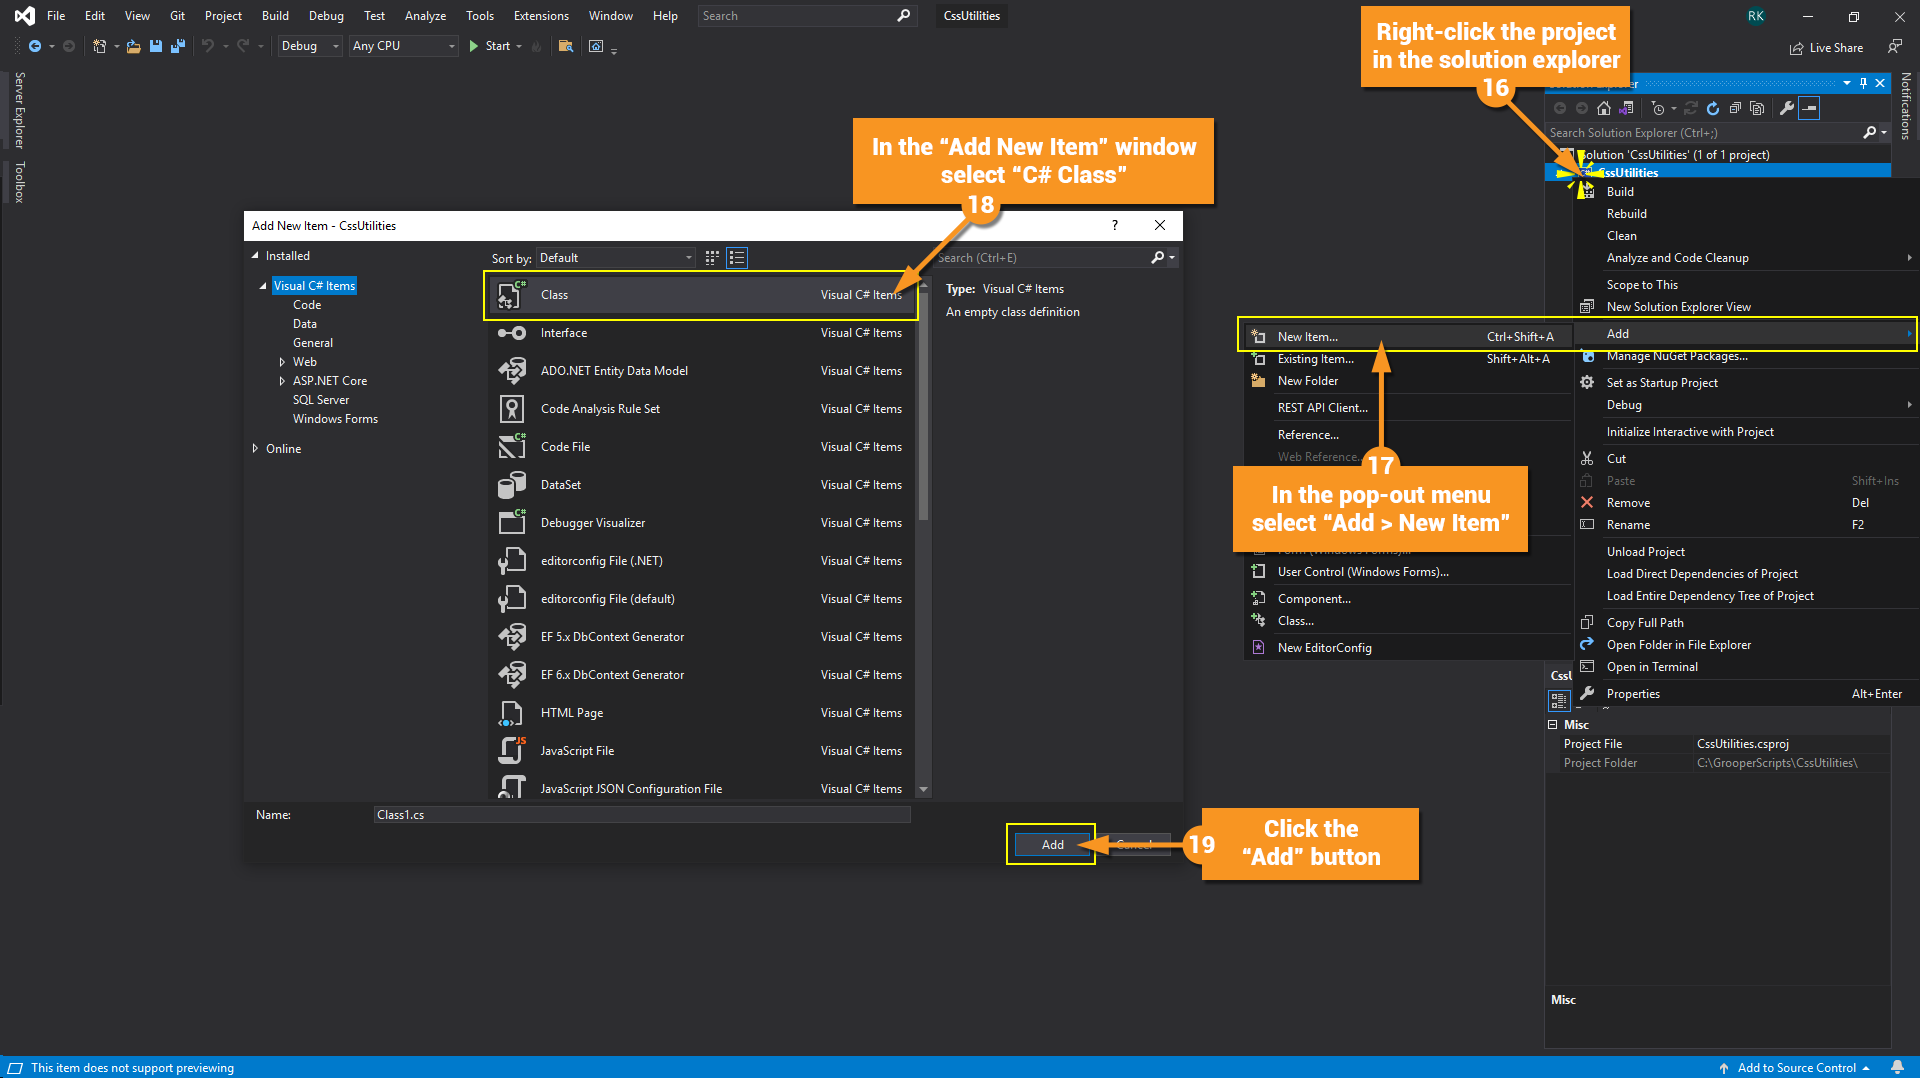Open the Start button dropdown arrow
Viewport: 1920px width, 1078px height.
(519, 46)
